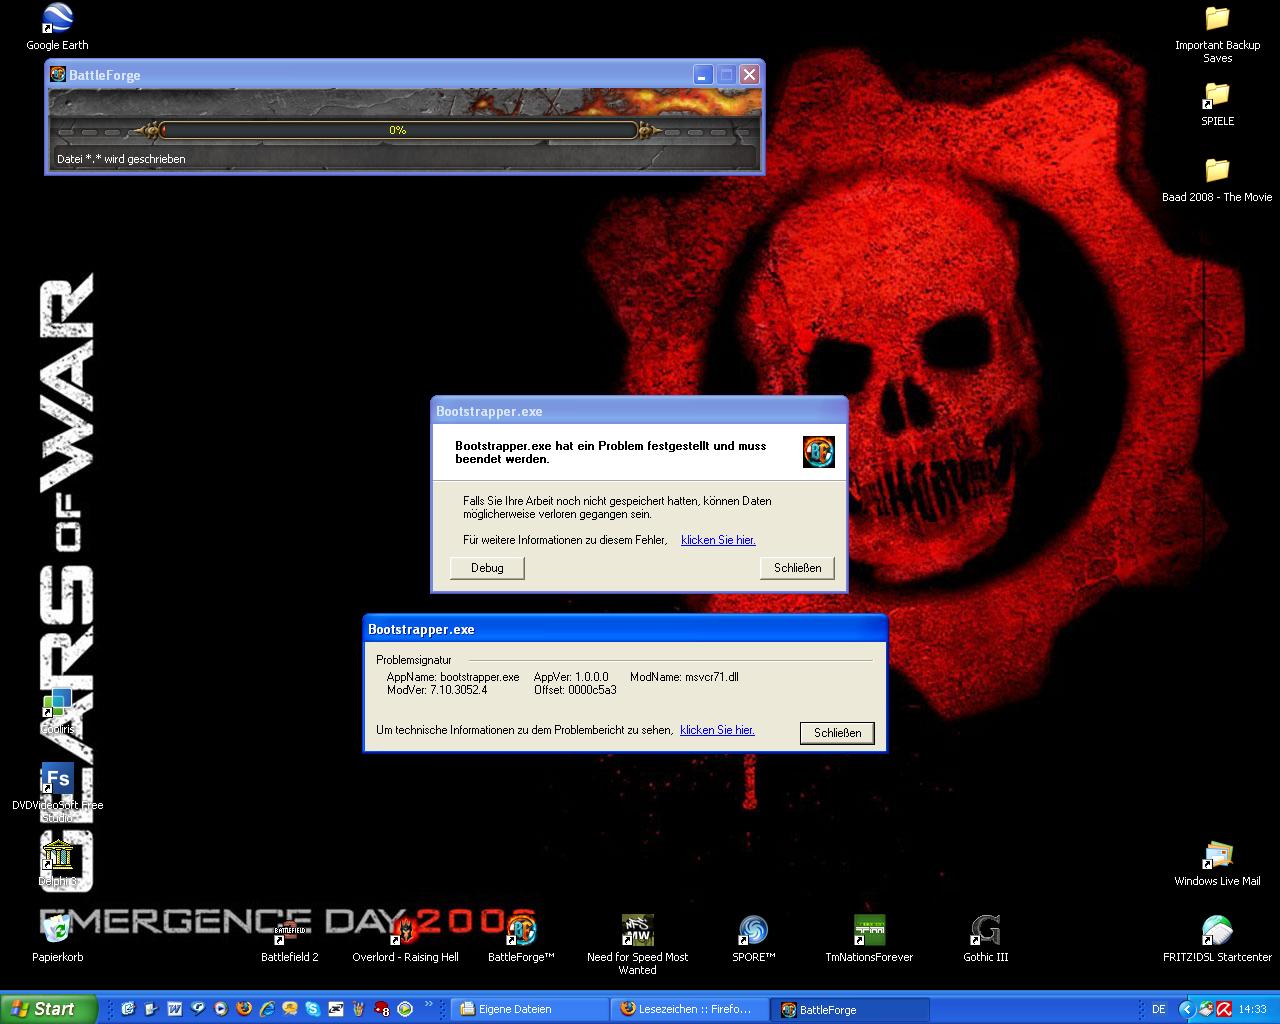The height and width of the screenshot is (1024, 1280).
Task: Minimize the BattleForge installer window
Action: [703, 74]
